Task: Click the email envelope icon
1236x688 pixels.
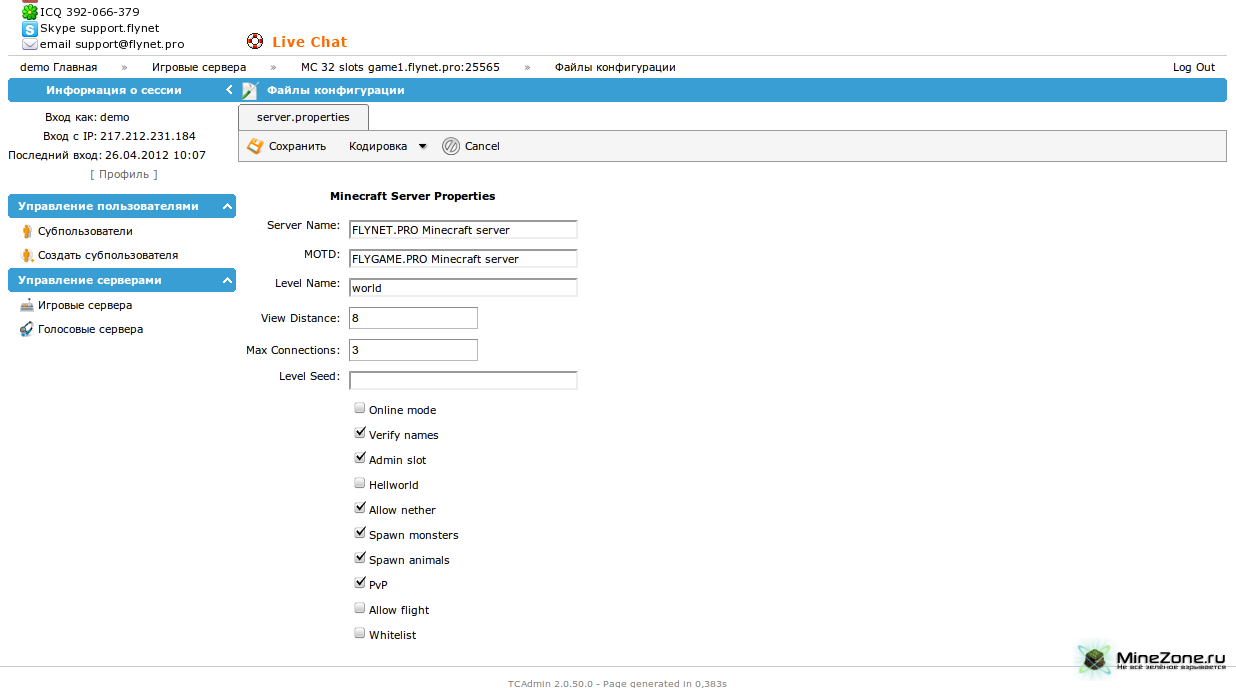Action: click(x=30, y=45)
